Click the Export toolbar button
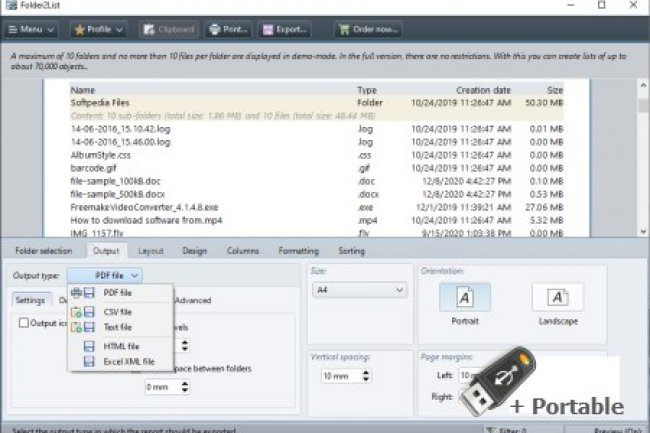This screenshot has width=650, height=433. point(284,29)
